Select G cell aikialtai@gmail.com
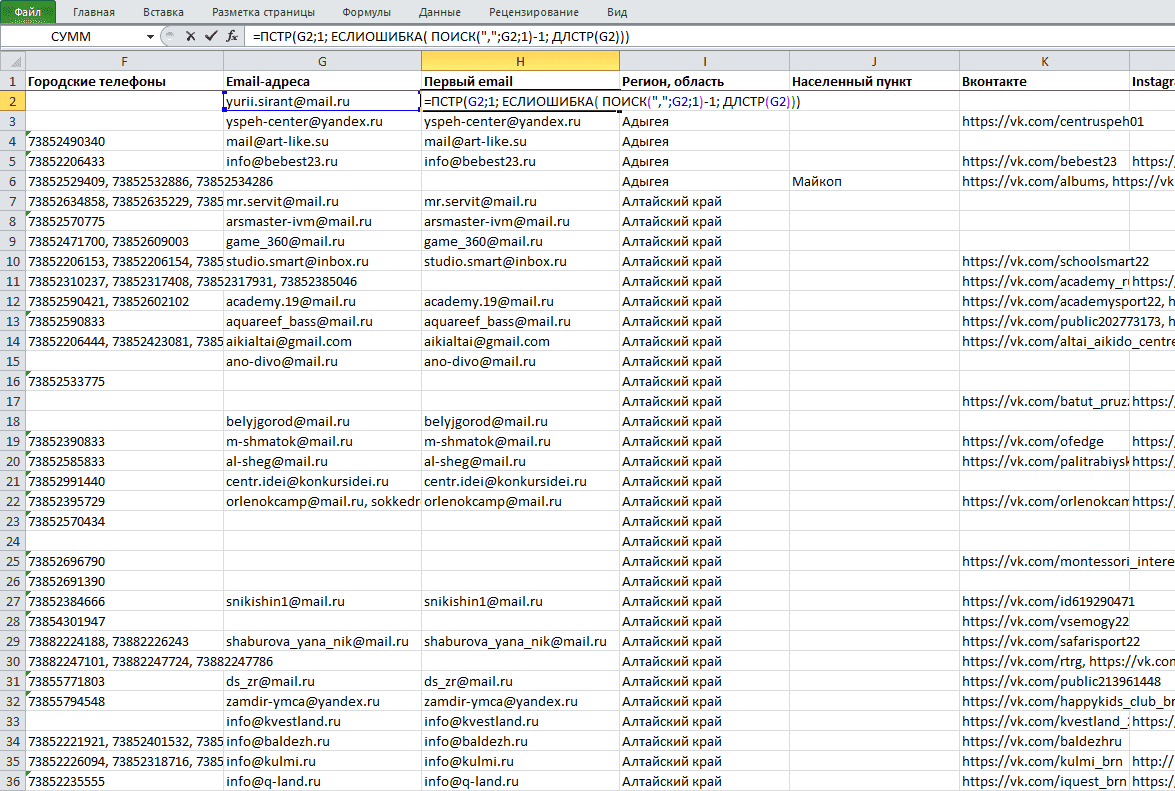Screen dimensions: 1175x791 (x=322, y=342)
